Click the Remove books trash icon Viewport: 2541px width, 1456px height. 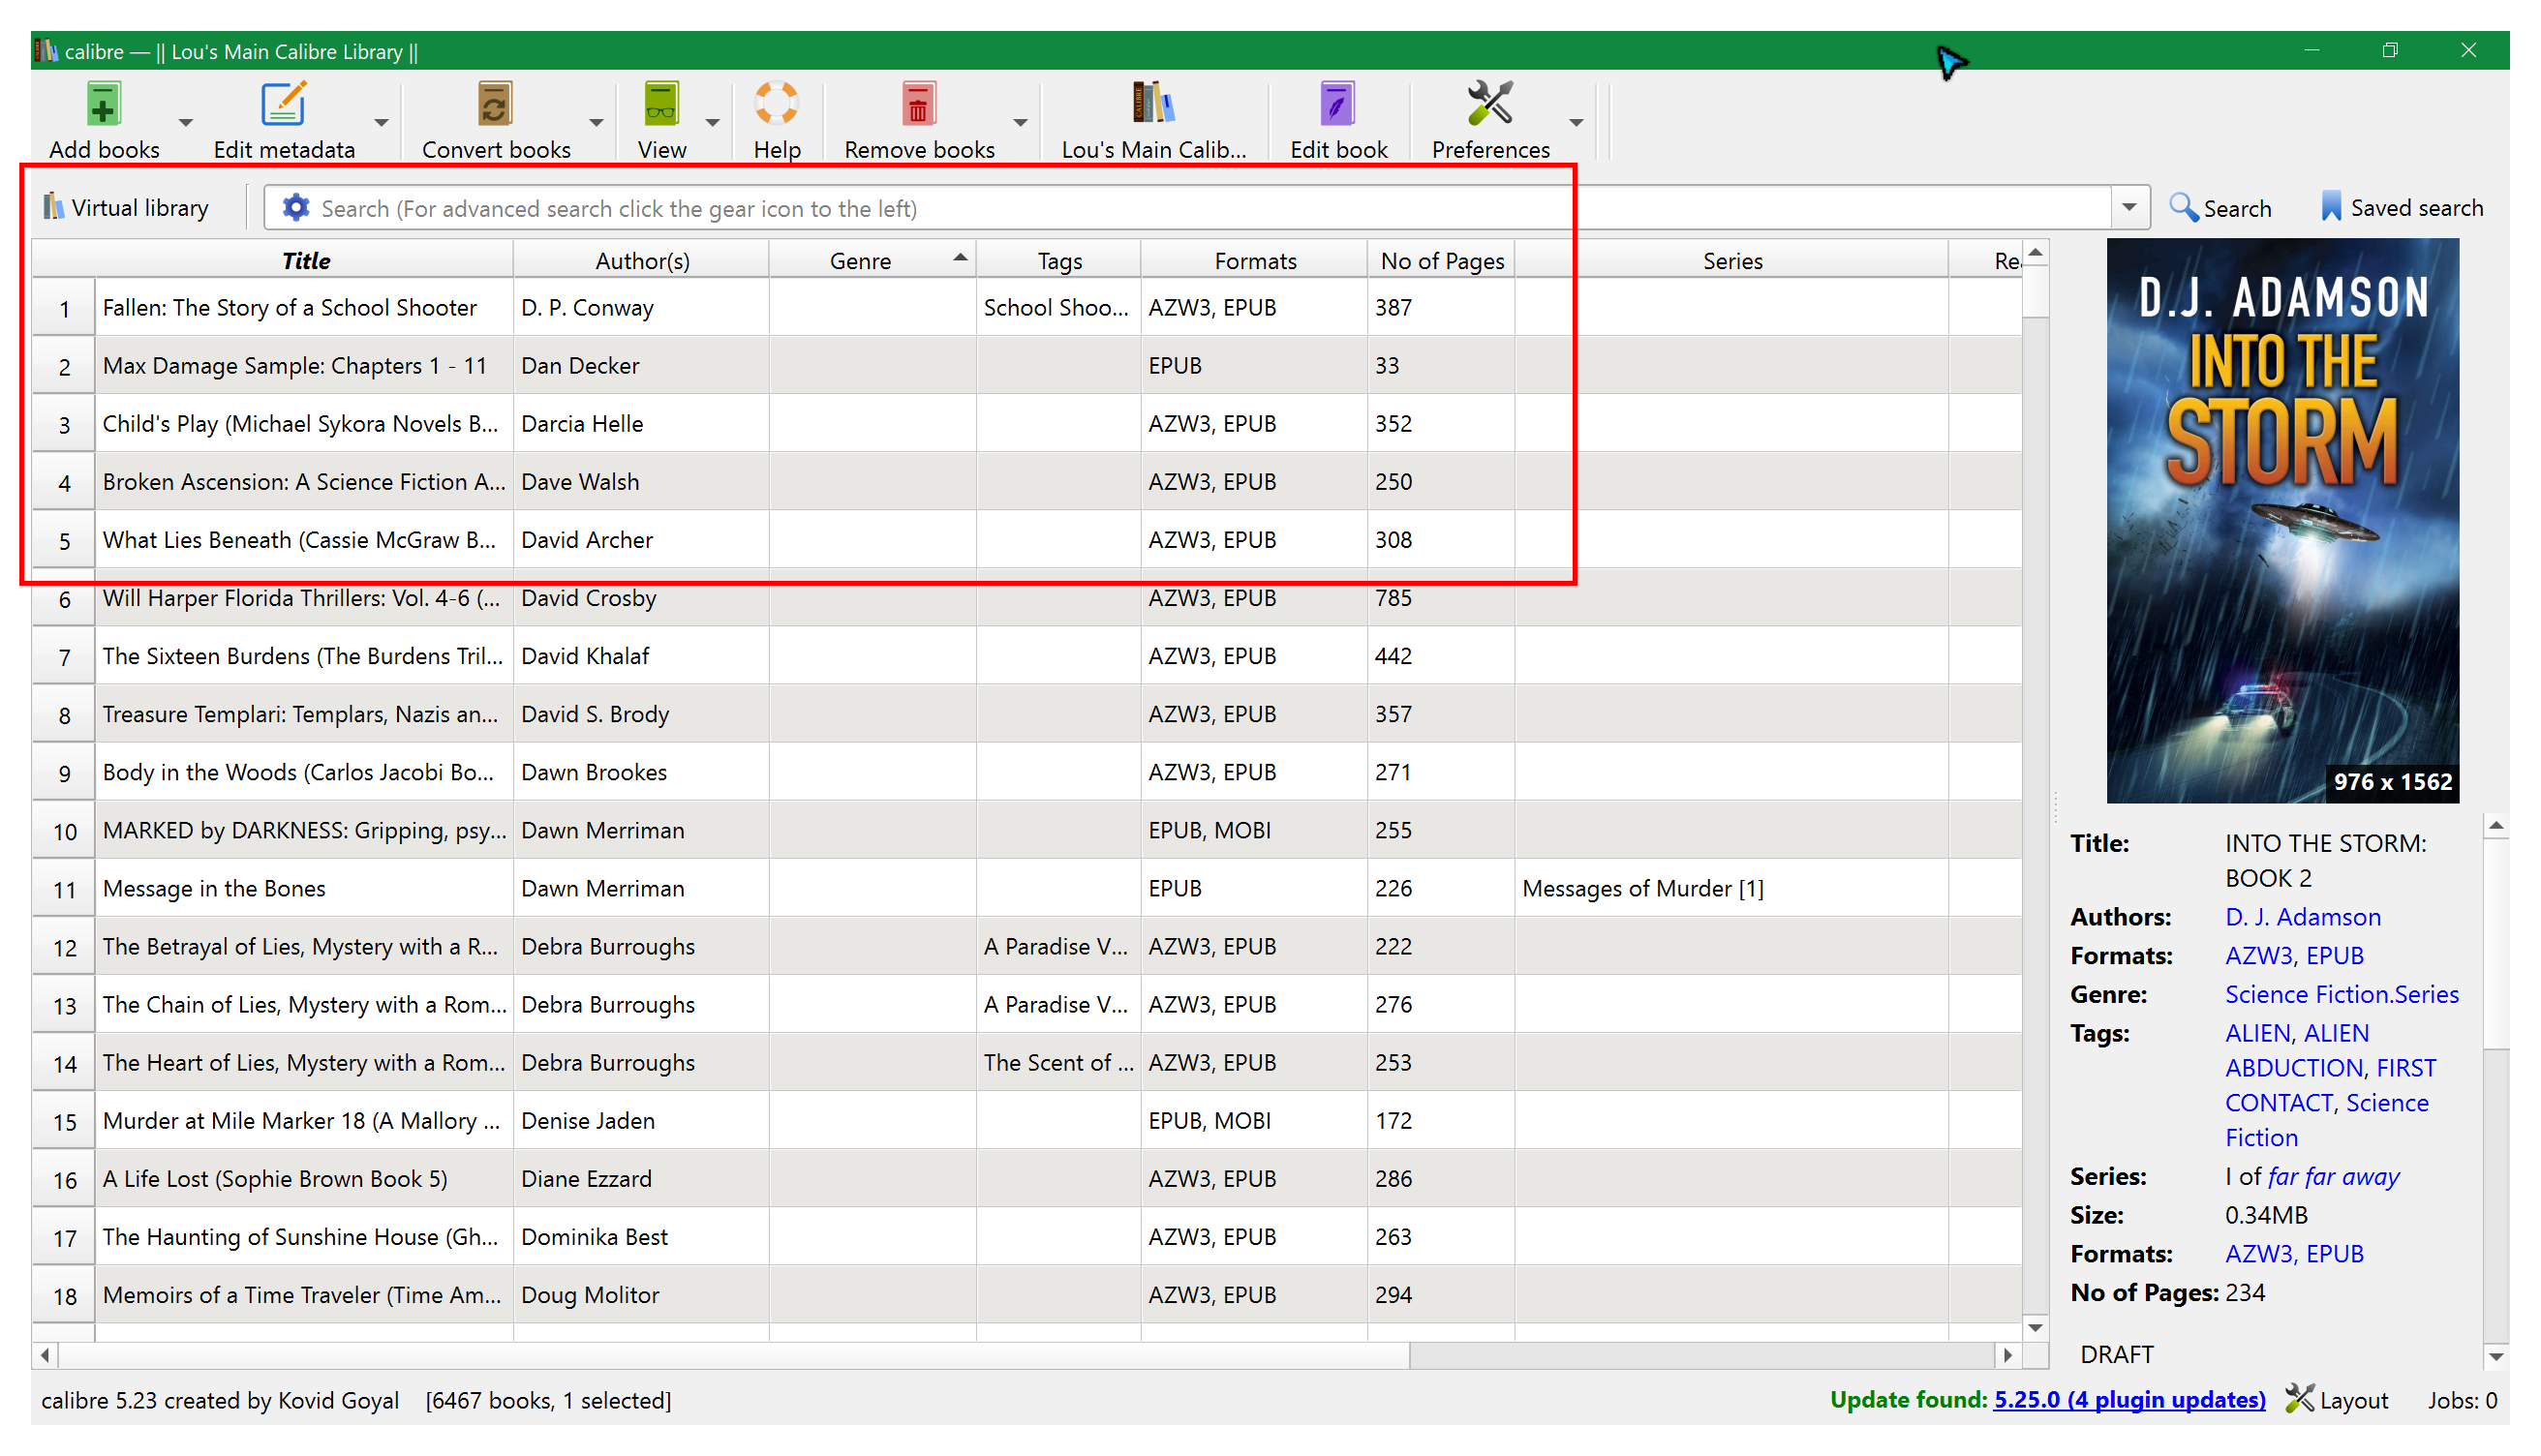[918, 104]
